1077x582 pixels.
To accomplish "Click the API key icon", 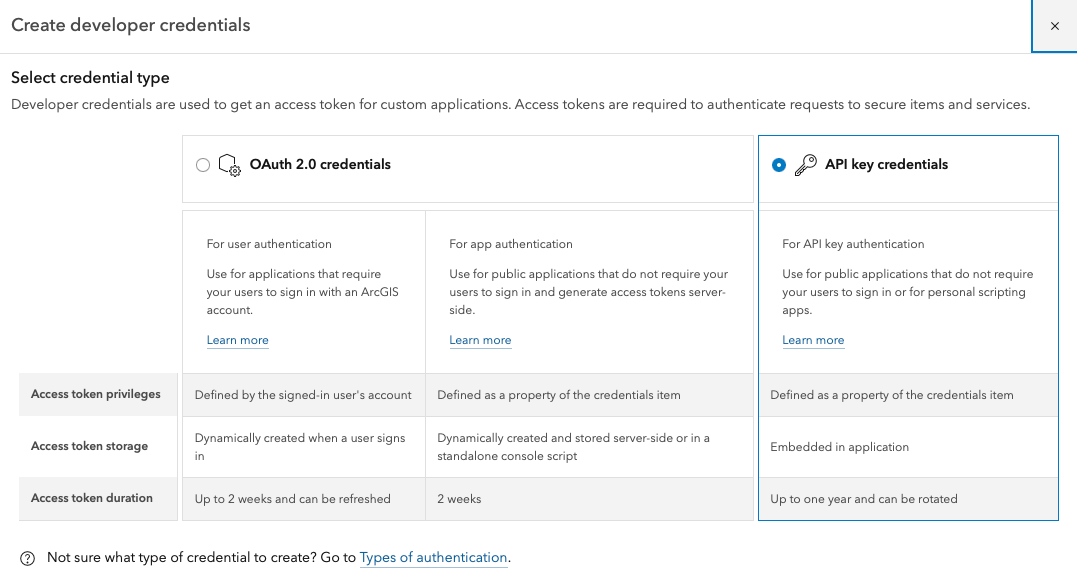I will pyautogui.click(x=806, y=165).
